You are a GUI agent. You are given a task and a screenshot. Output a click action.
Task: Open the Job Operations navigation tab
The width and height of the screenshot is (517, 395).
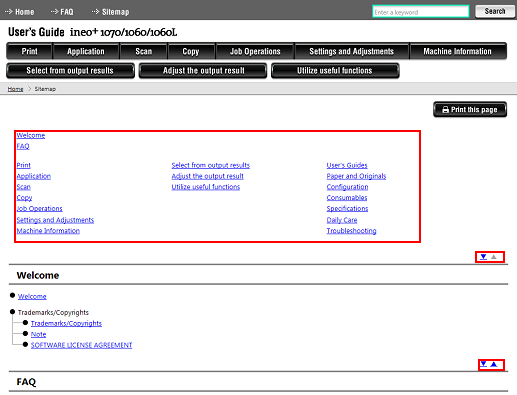coord(255,51)
